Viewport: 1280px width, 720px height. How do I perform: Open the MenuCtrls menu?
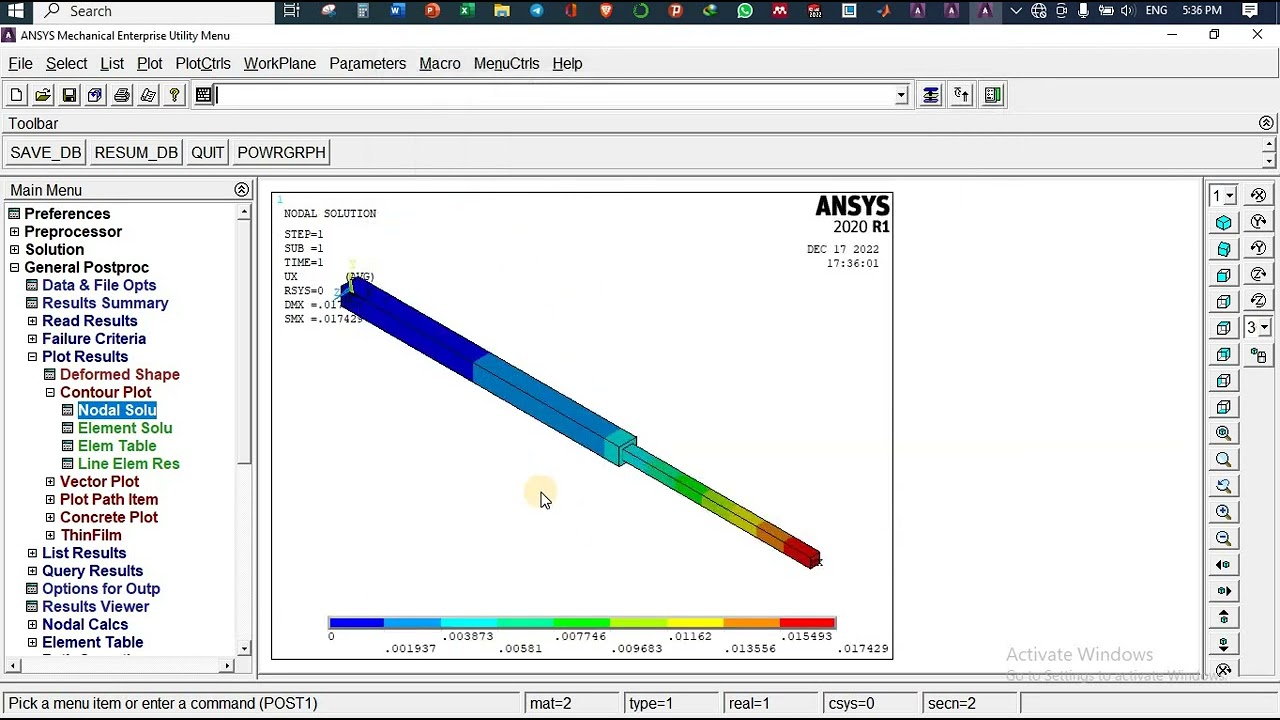(x=506, y=63)
